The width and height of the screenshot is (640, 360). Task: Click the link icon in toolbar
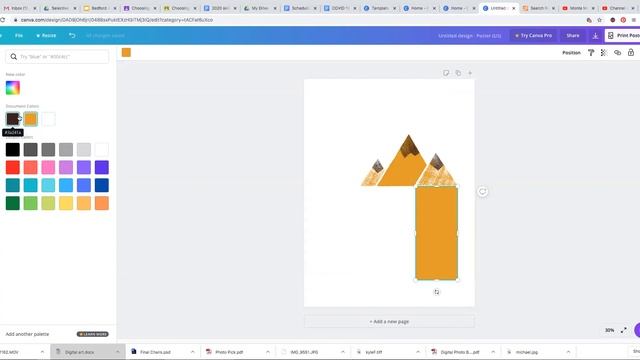618,53
